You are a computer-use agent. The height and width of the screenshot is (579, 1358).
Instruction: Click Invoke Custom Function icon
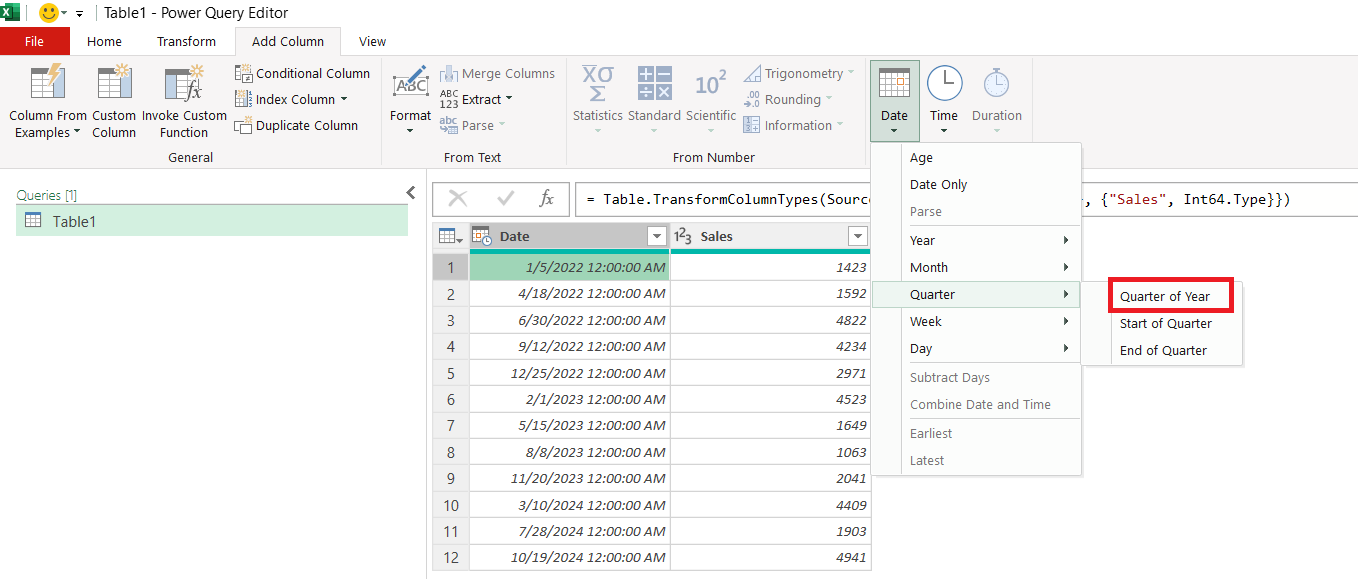(x=184, y=82)
